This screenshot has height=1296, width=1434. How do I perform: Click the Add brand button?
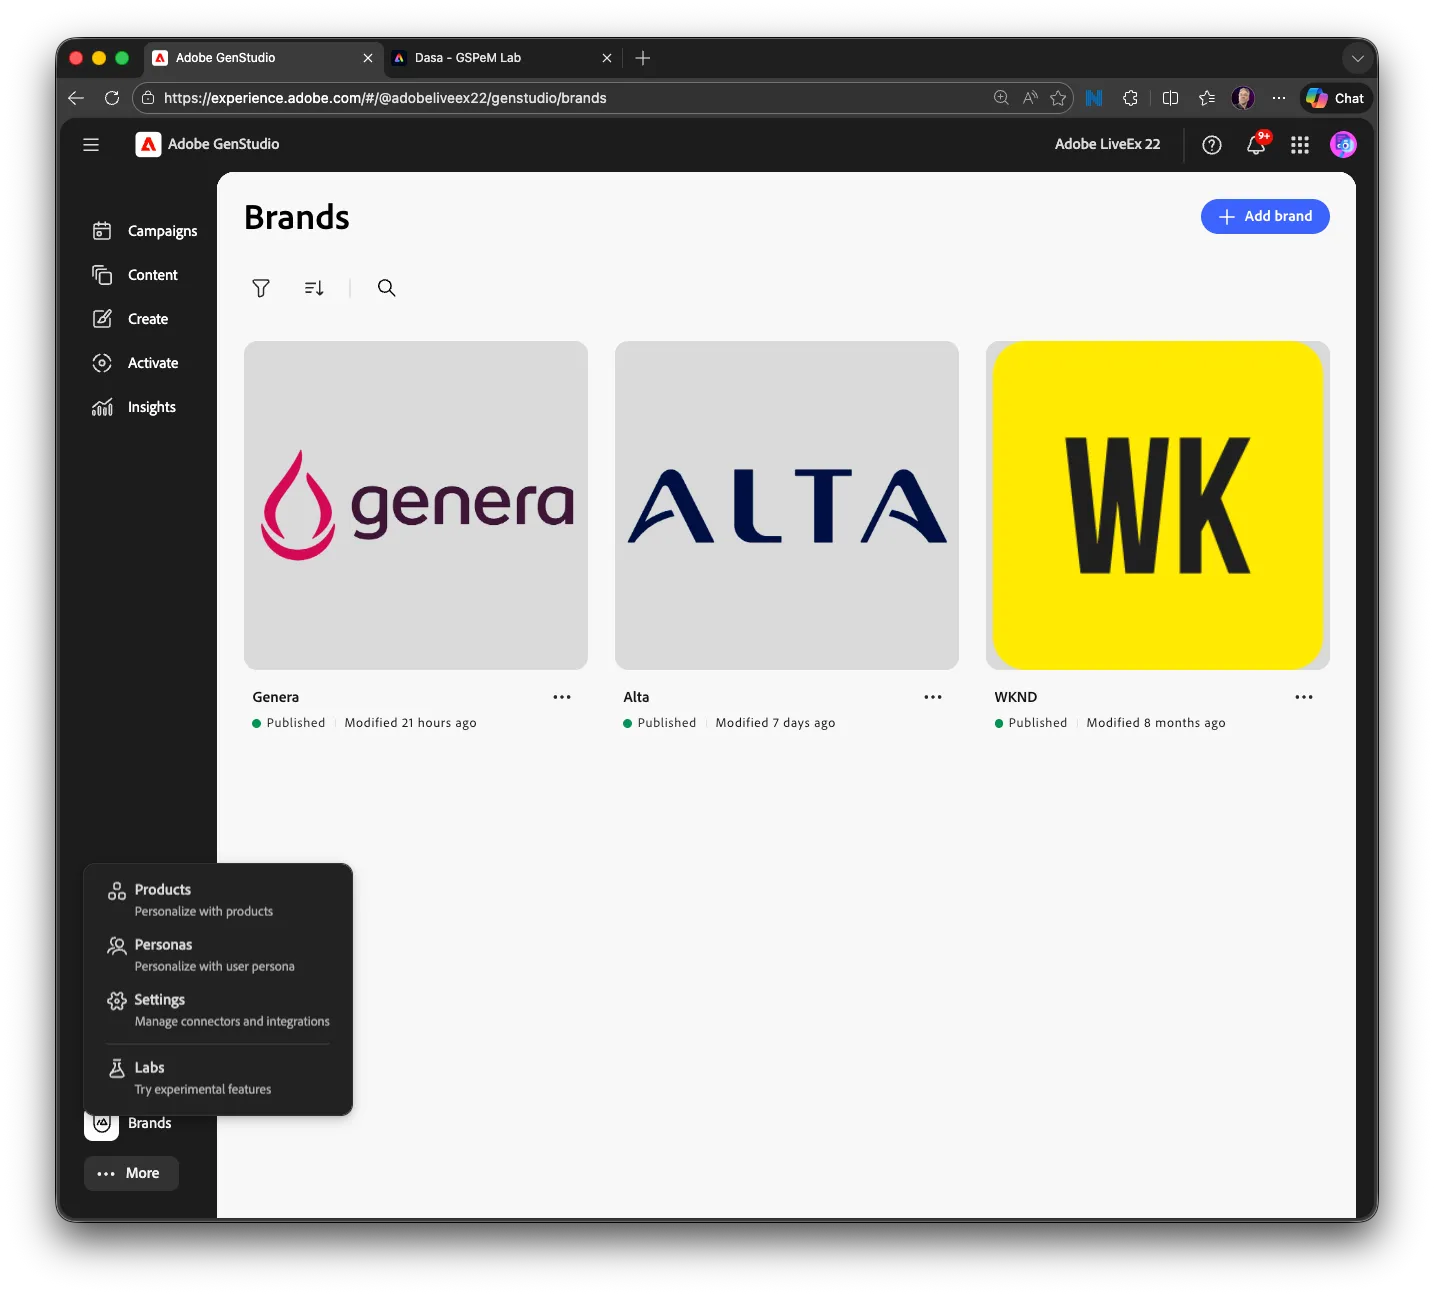(1265, 217)
